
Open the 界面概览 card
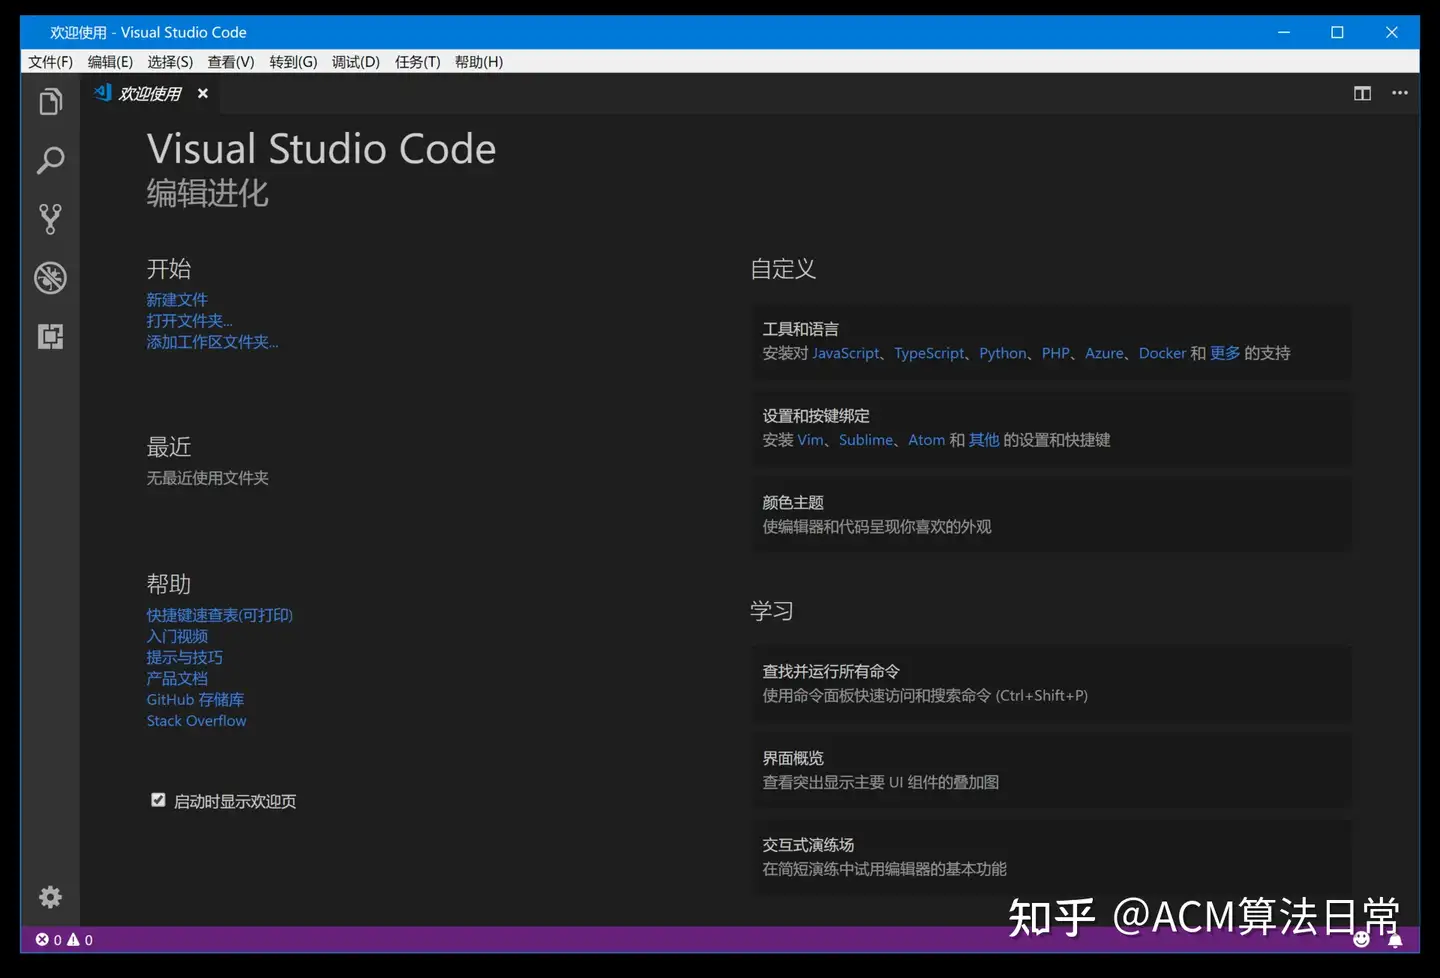[1052, 770]
